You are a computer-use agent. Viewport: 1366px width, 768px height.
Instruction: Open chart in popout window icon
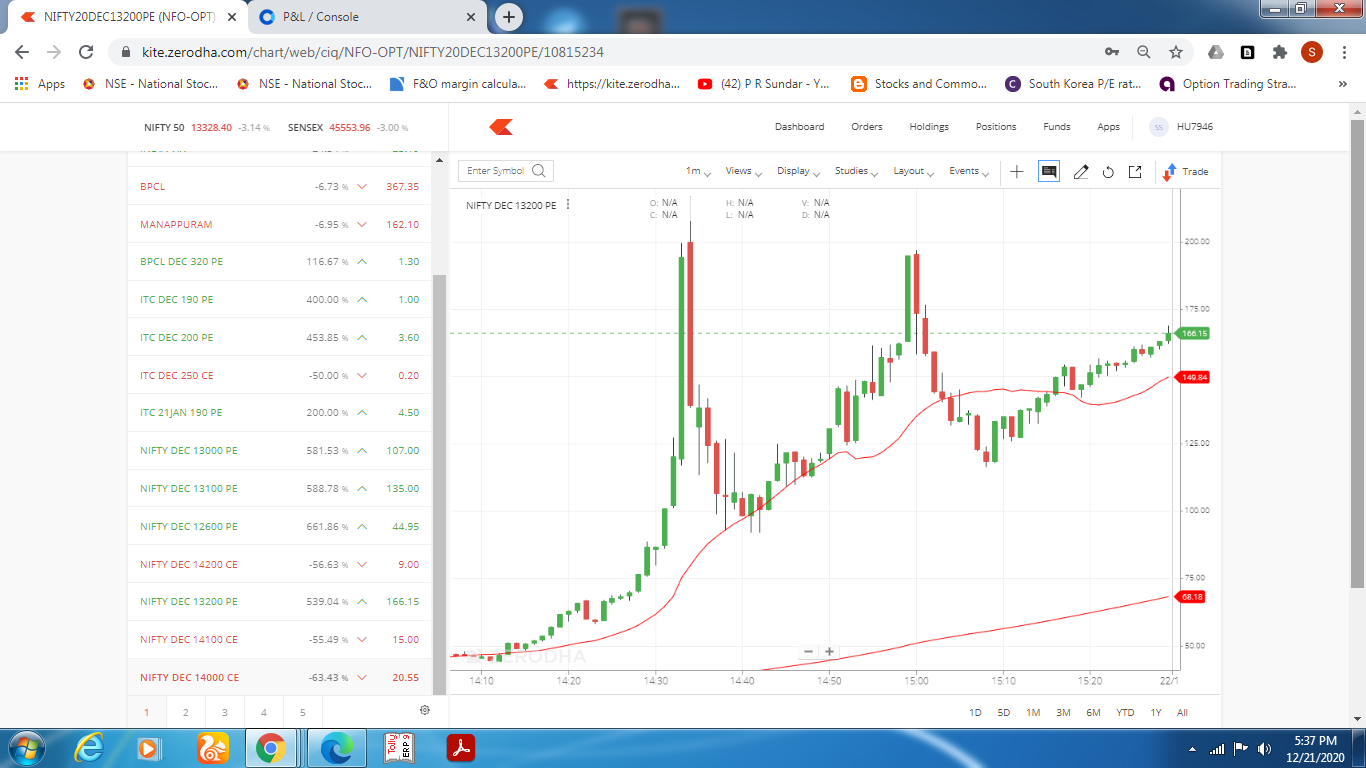(1135, 172)
